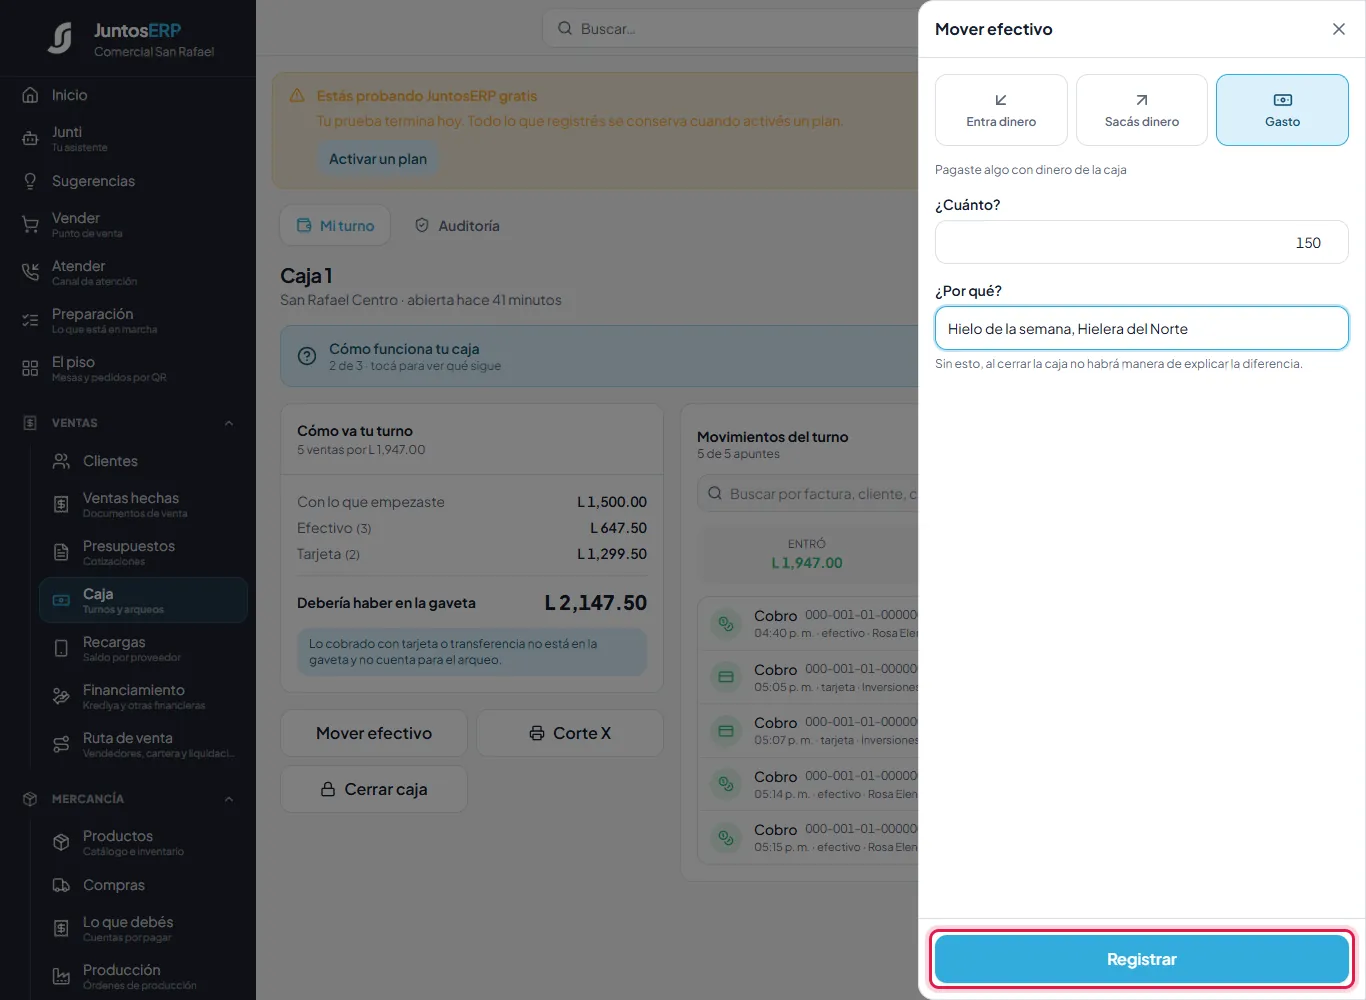
Task: Select the 05:15 p. m. Cobro entry
Action: tap(808, 837)
